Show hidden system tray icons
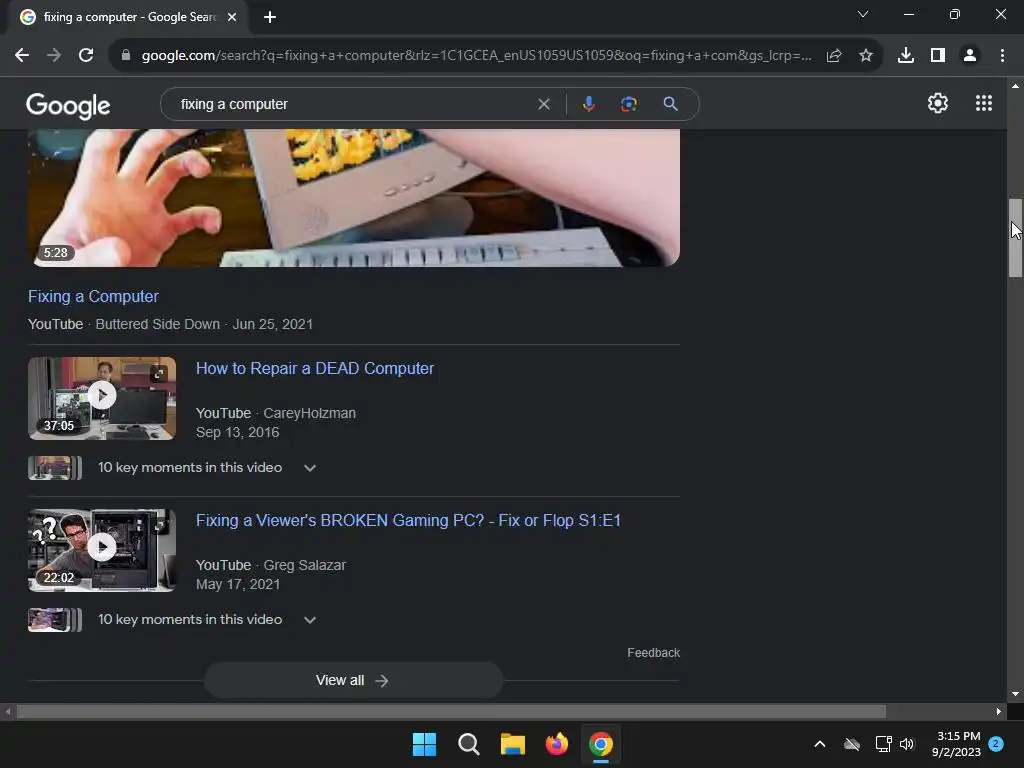Image resolution: width=1024 pixels, height=768 pixels. click(x=820, y=744)
